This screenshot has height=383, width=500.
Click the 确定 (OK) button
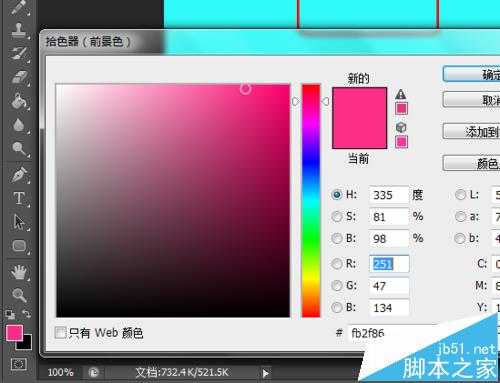point(471,74)
